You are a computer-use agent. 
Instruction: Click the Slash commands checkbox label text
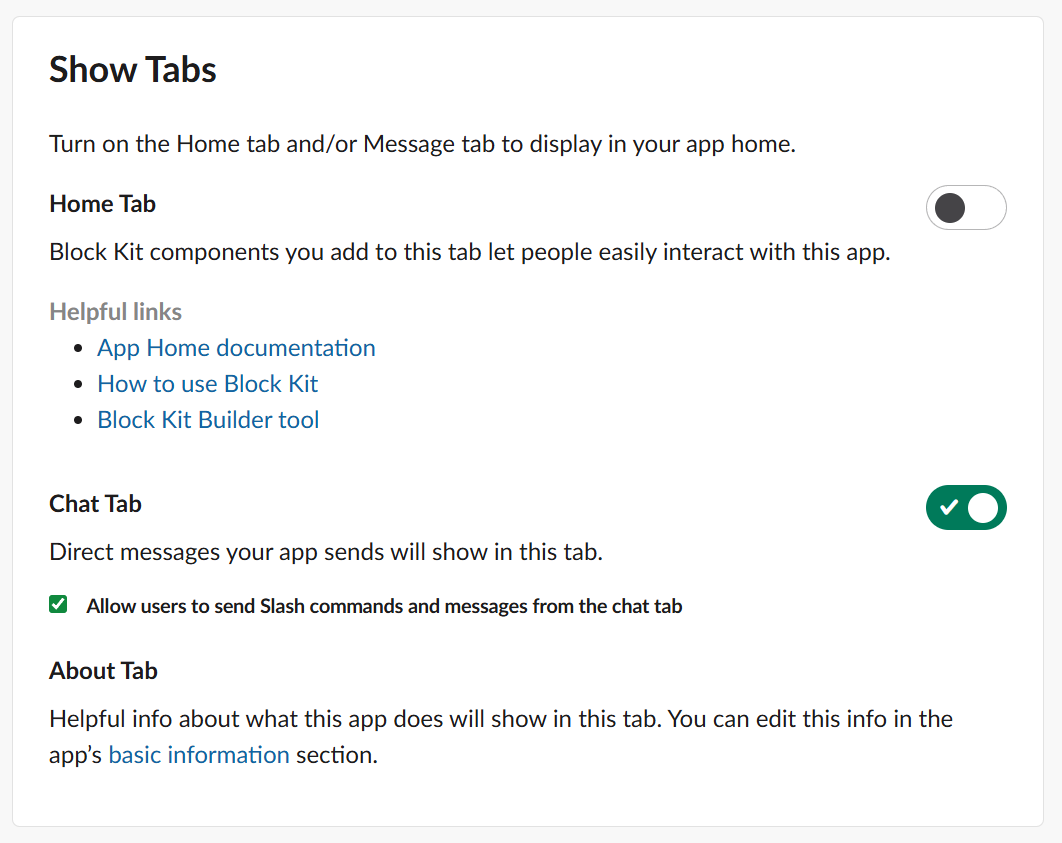click(384, 606)
